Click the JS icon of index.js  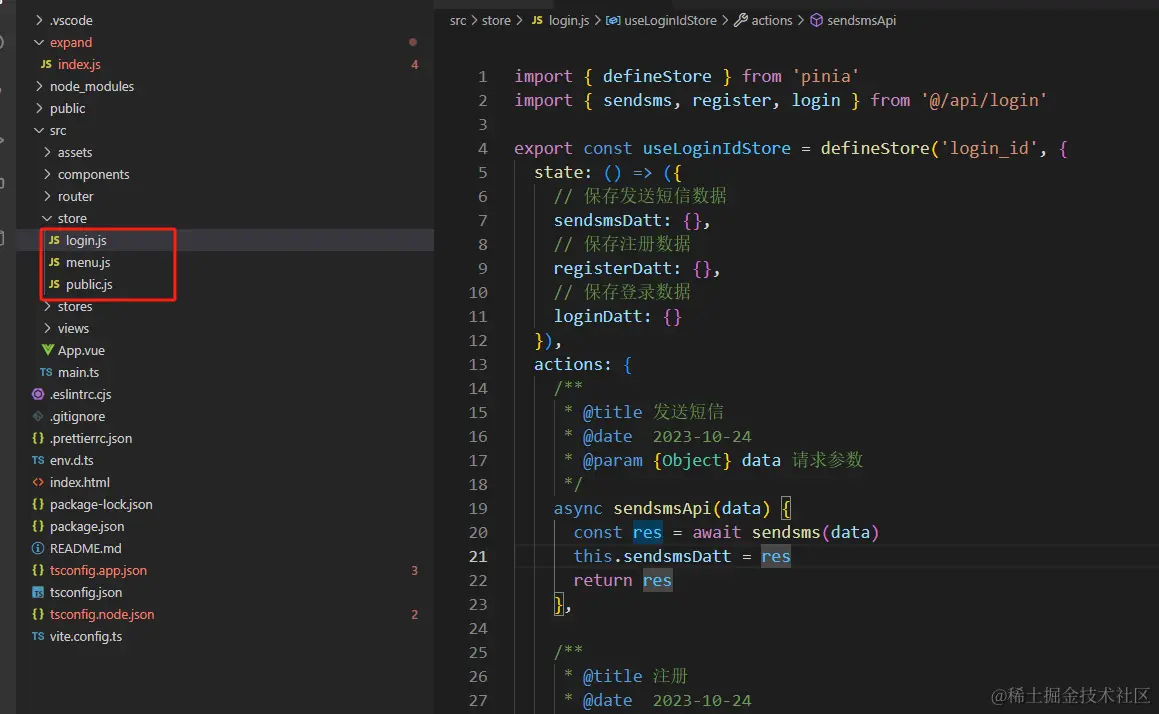46,64
